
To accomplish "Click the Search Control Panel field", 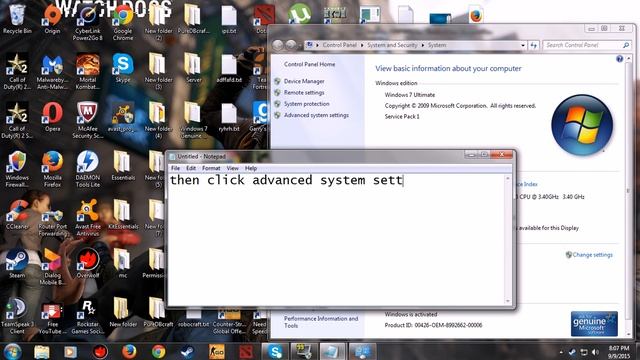I will tap(587, 45).
